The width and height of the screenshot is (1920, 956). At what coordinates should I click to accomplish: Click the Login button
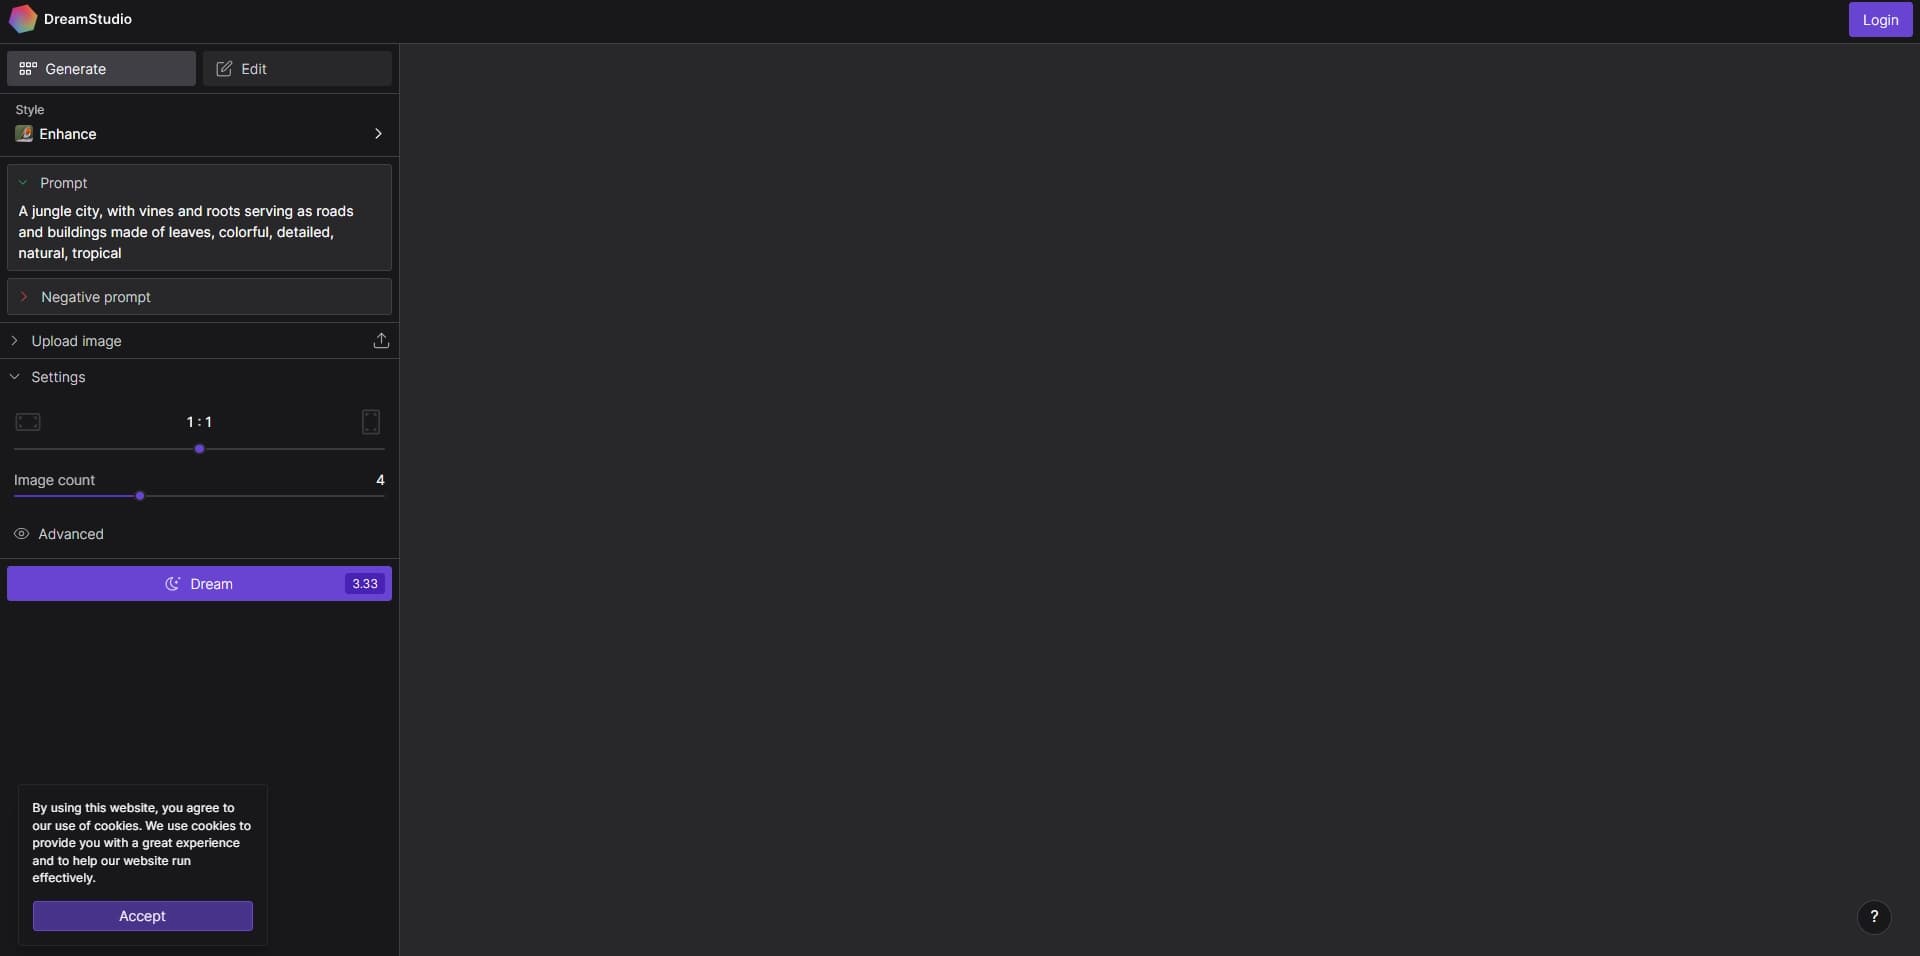[x=1880, y=20]
